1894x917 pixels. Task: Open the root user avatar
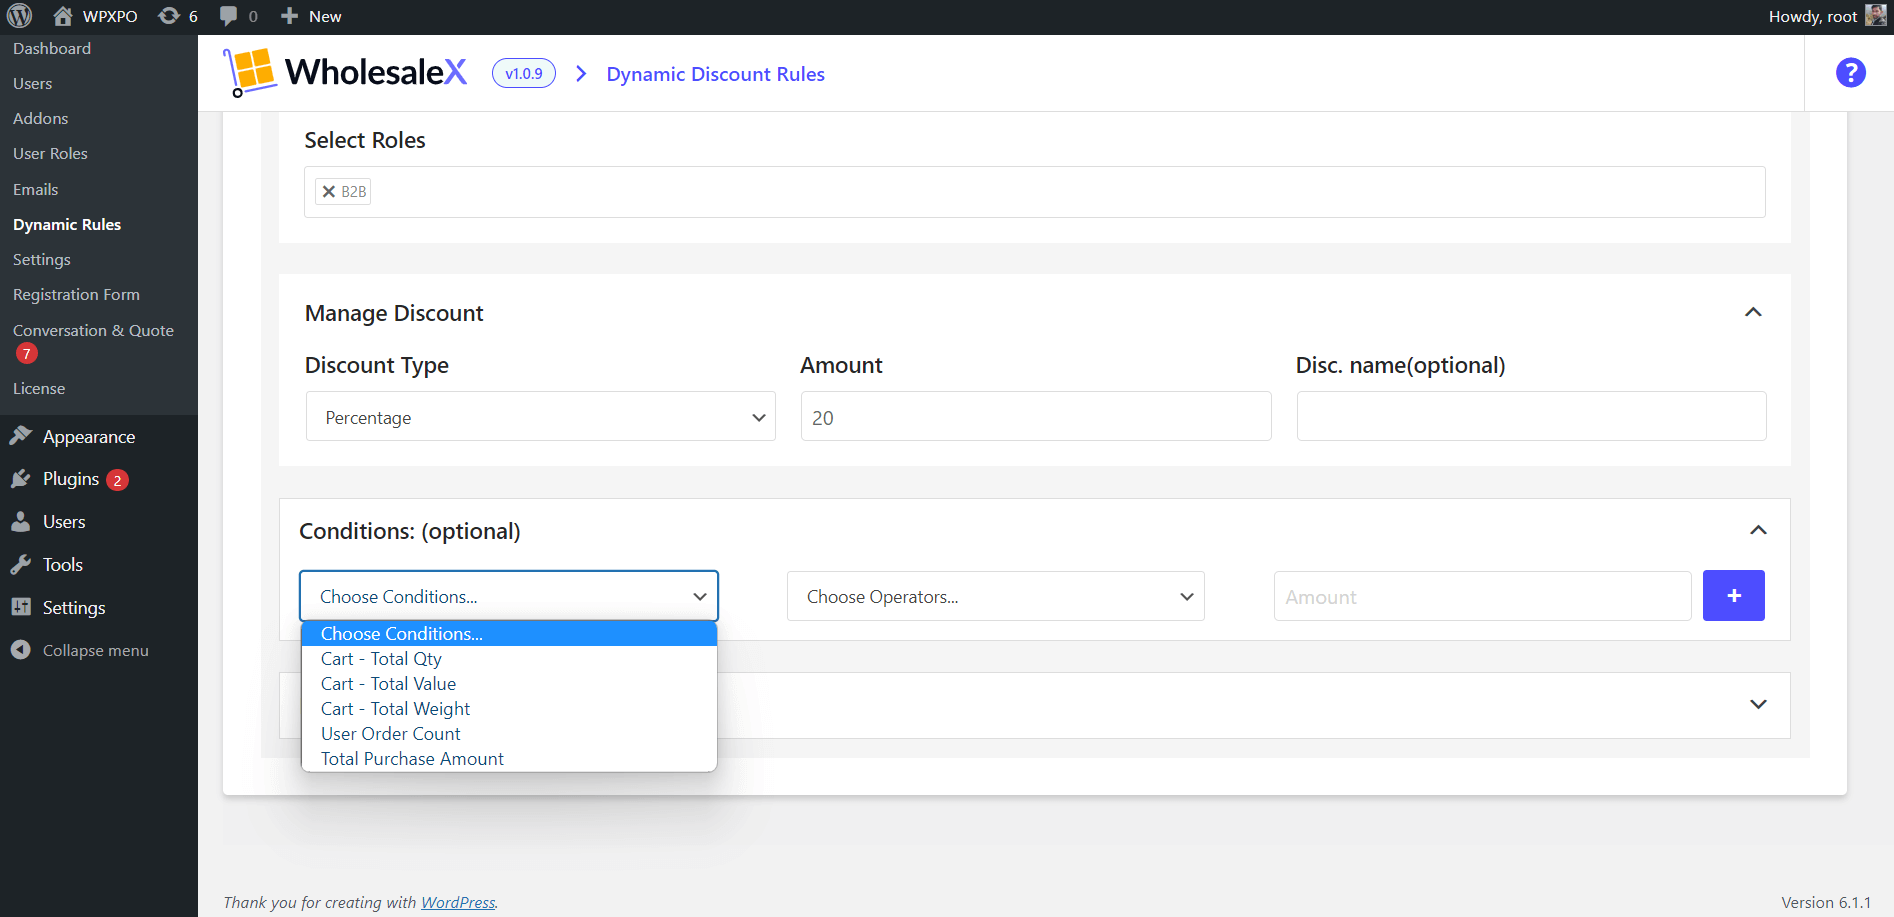tap(1876, 16)
